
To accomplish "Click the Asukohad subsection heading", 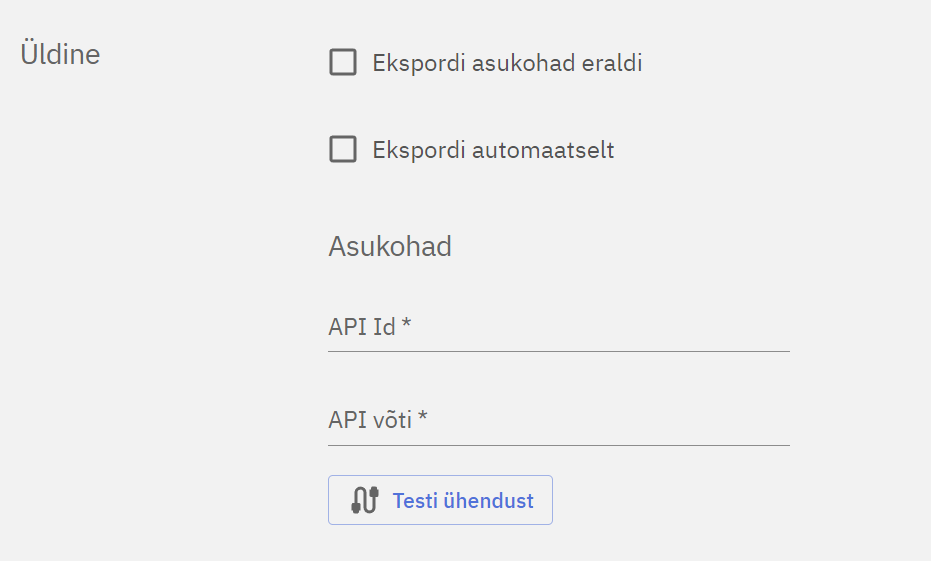I will pyautogui.click(x=390, y=246).
